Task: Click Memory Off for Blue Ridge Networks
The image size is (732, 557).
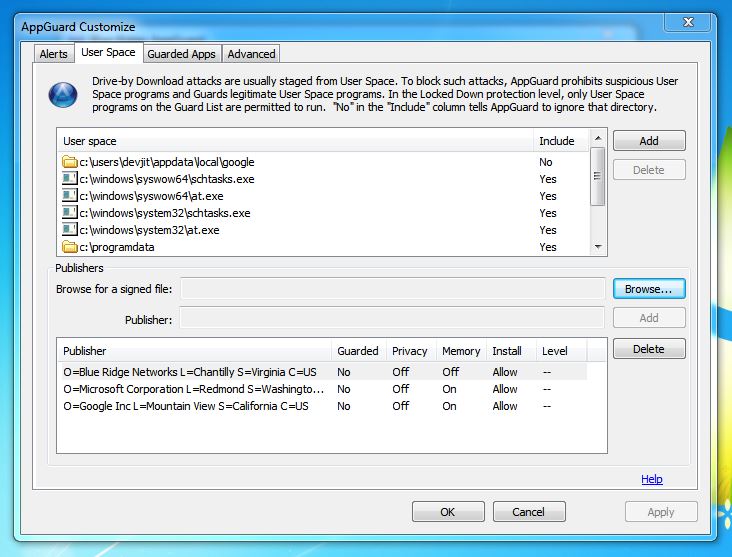Action: (450, 372)
